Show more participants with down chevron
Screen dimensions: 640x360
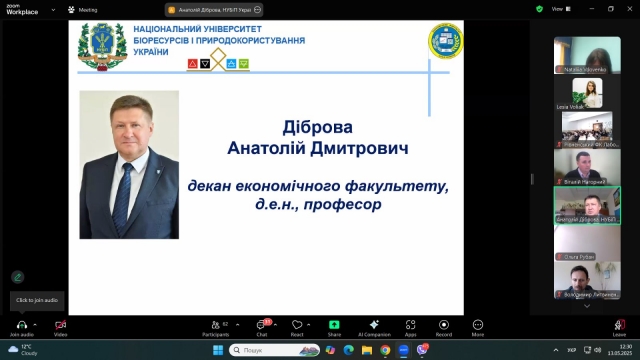(587, 306)
